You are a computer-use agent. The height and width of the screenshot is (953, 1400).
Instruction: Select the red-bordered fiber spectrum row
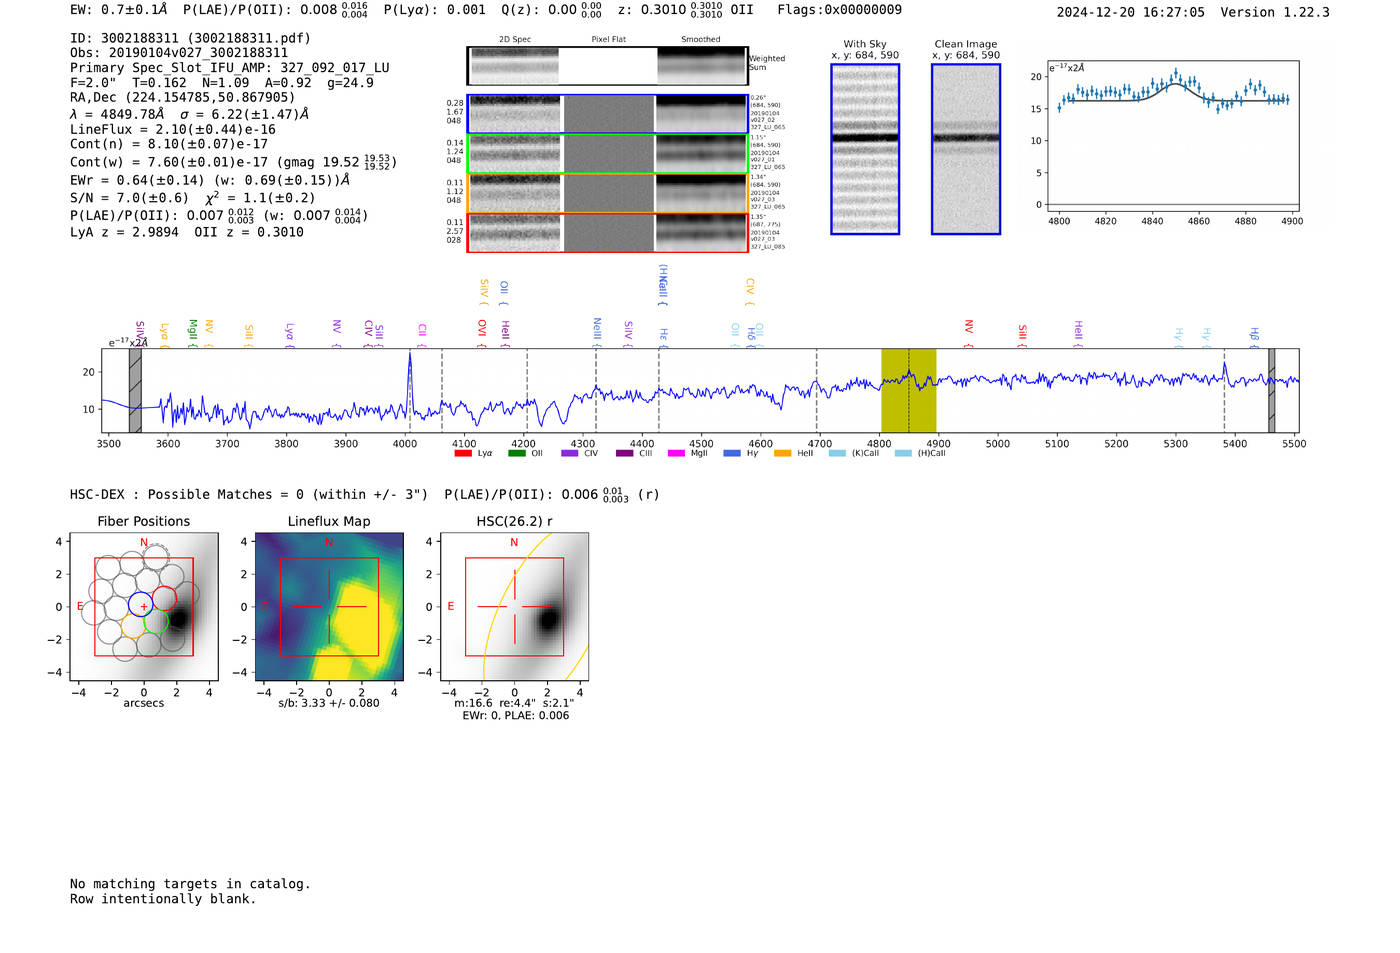click(x=607, y=233)
